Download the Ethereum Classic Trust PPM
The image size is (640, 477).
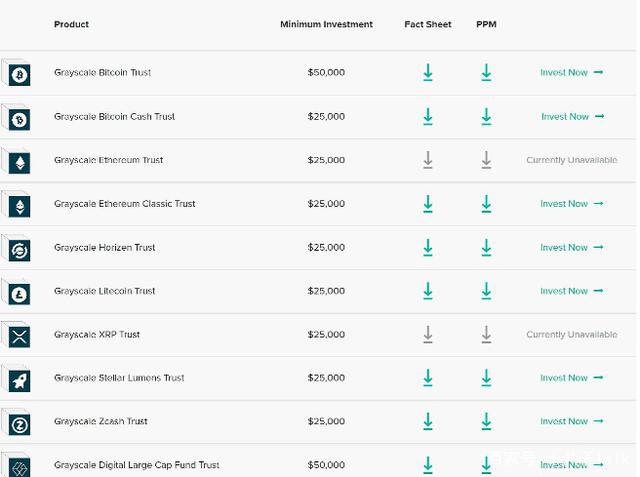[486, 204]
